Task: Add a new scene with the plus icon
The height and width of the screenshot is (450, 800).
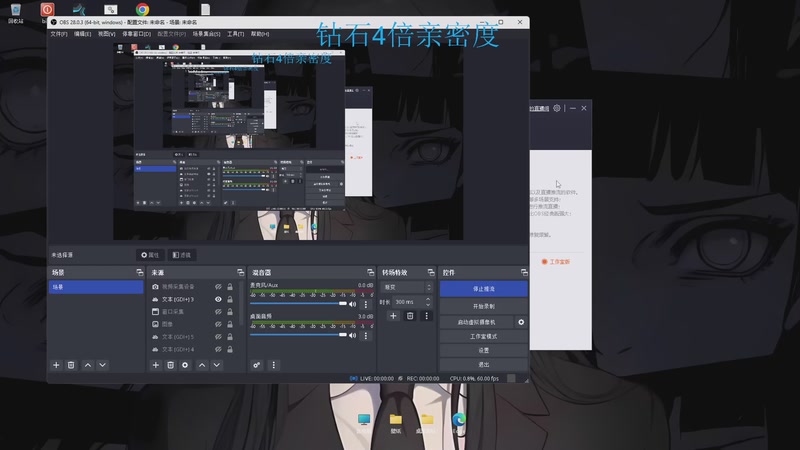Action: pos(56,365)
